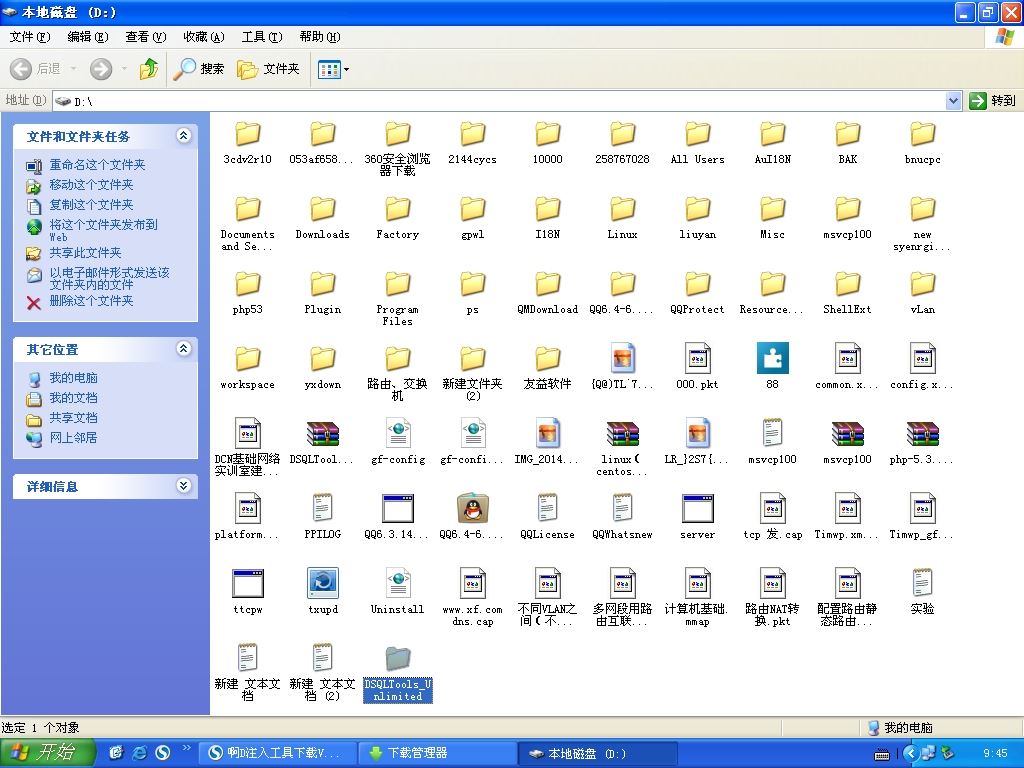The height and width of the screenshot is (768, 1024).
Task: Click the 转到 go button
Action: click(x=993, y=101)
